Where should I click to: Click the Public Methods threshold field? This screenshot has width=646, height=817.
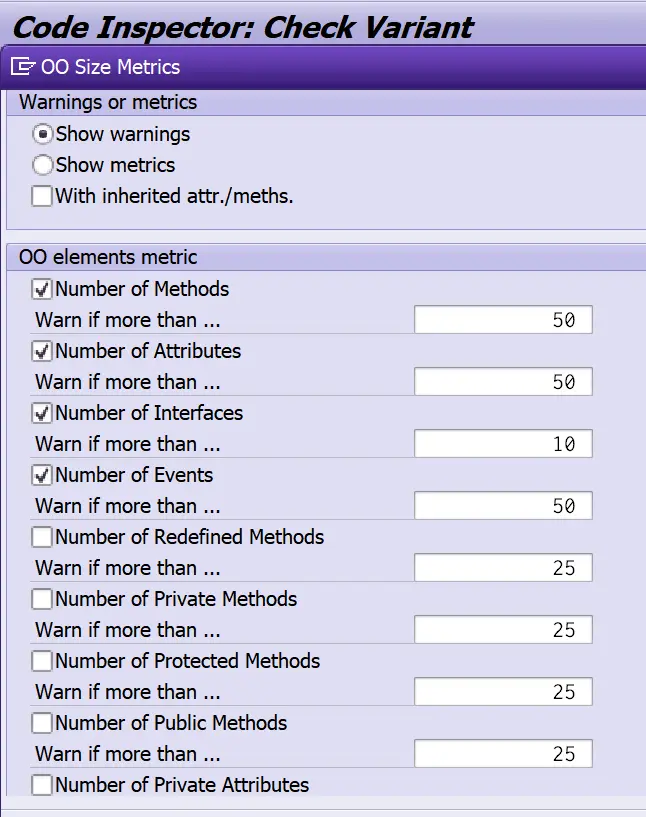(502, 754)
